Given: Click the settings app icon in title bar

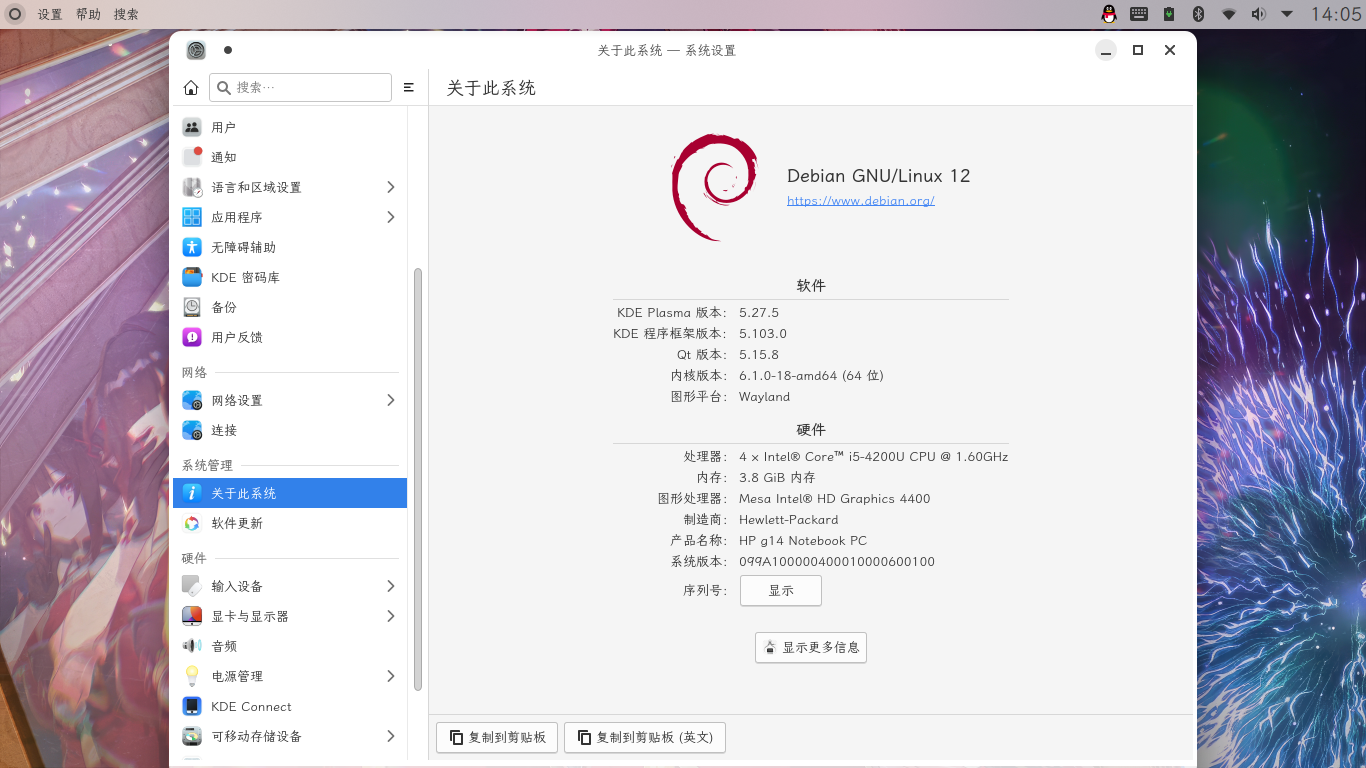Looking at the screenshot, I should [196, 50].
